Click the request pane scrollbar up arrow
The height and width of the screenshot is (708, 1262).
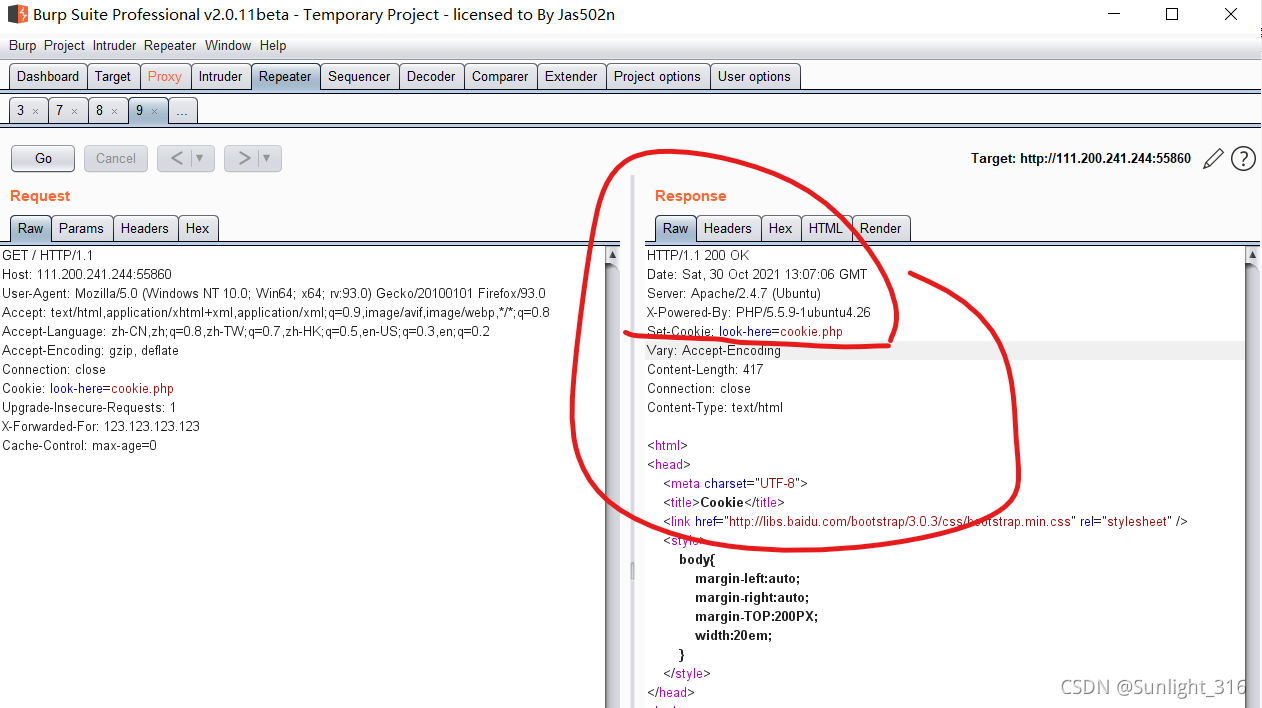pyautogui.click(x=613, y=256)
